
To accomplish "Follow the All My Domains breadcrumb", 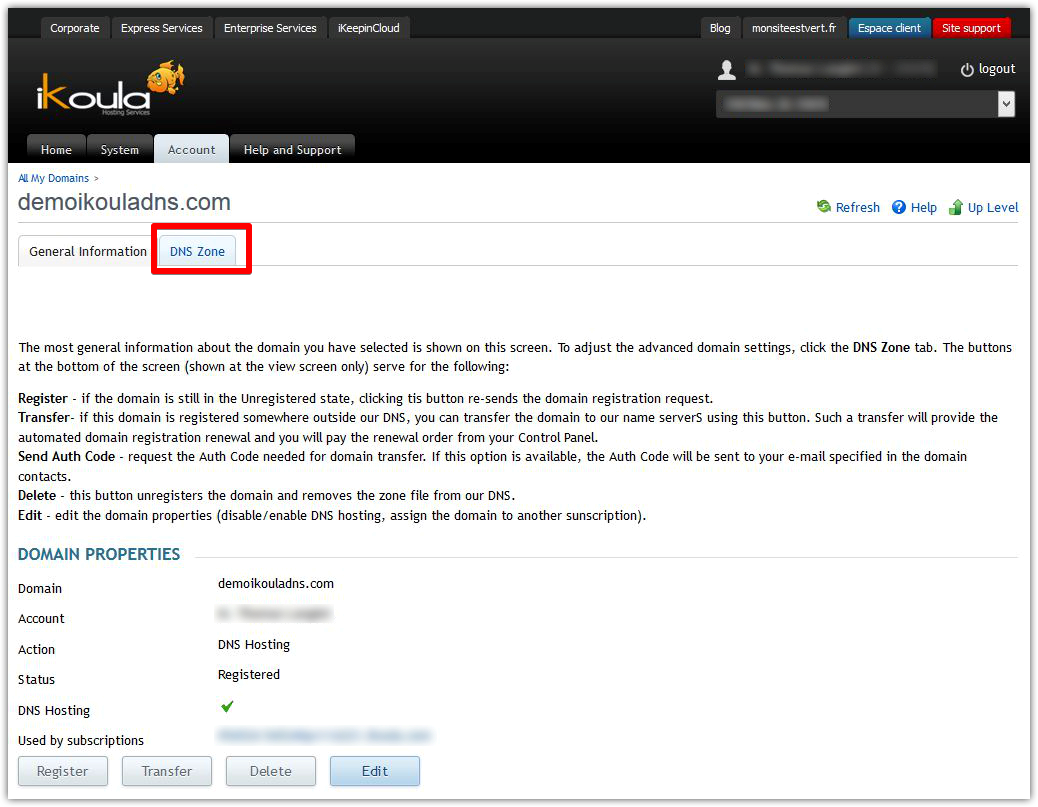I will [53, 177].
